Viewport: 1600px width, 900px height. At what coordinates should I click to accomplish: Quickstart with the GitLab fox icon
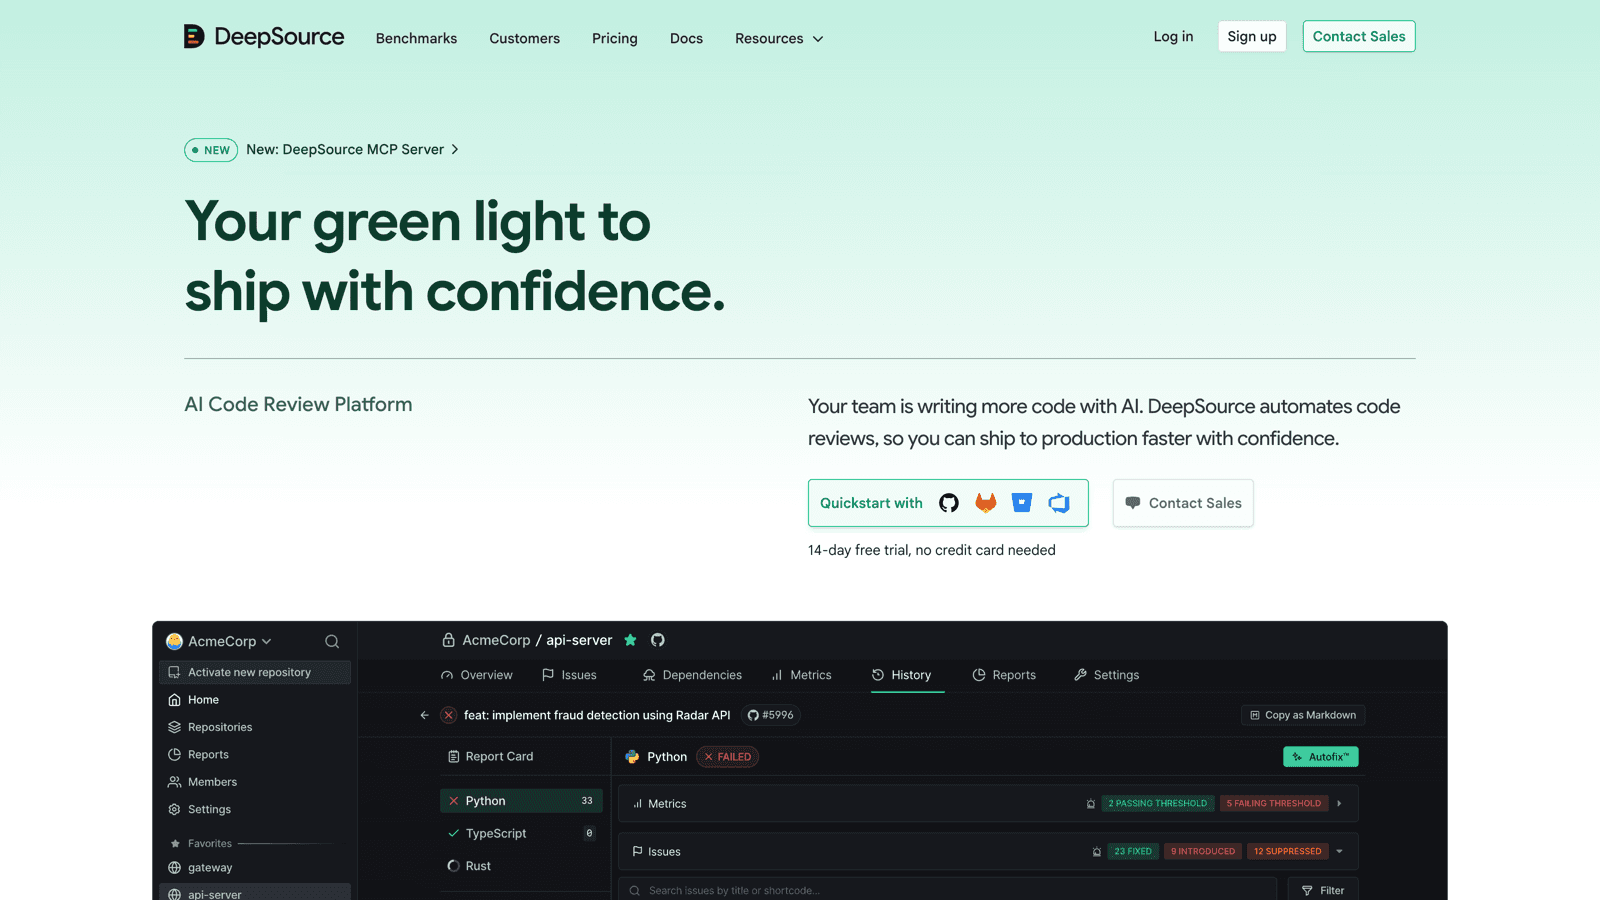[x=986, y=503]
